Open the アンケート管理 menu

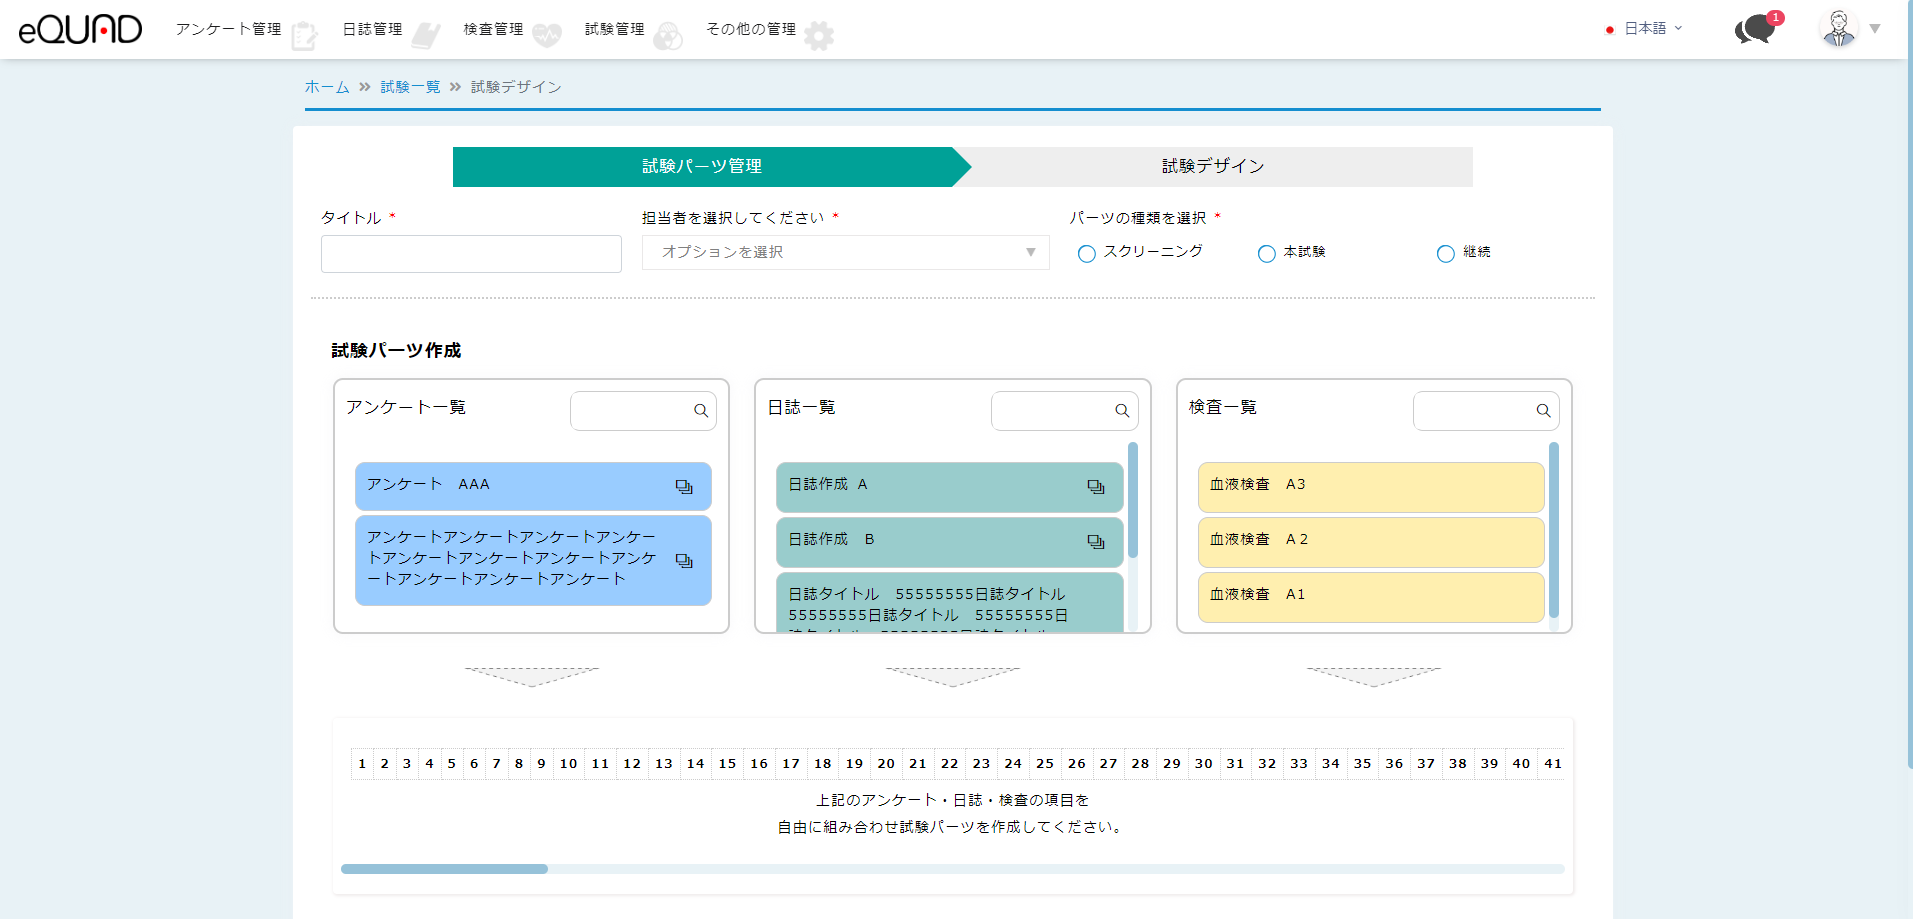pos(229,30)
